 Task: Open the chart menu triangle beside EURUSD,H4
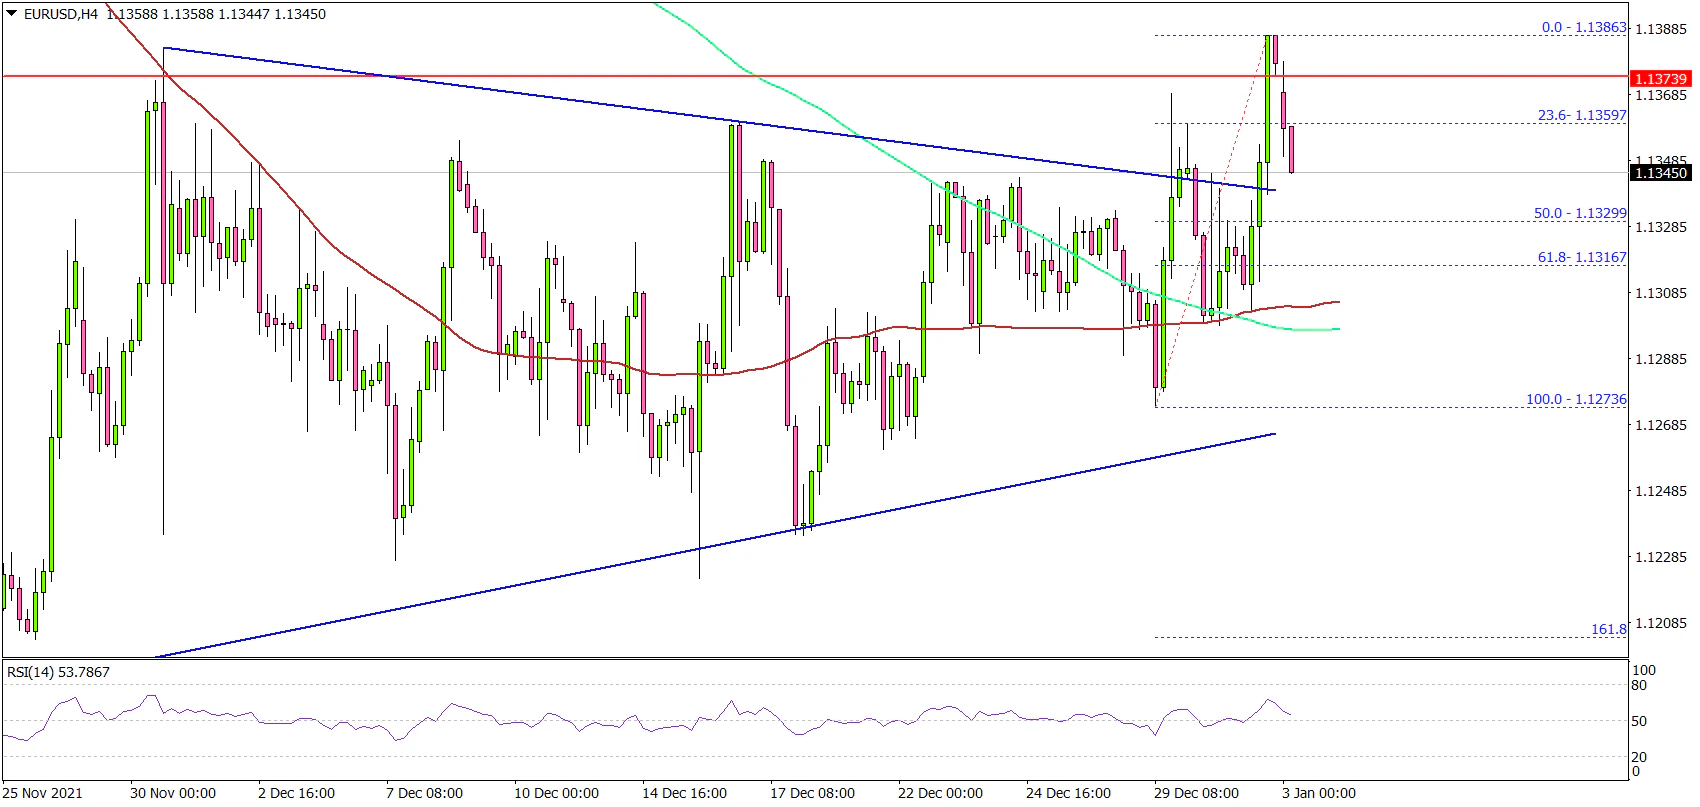click(11, 14)
